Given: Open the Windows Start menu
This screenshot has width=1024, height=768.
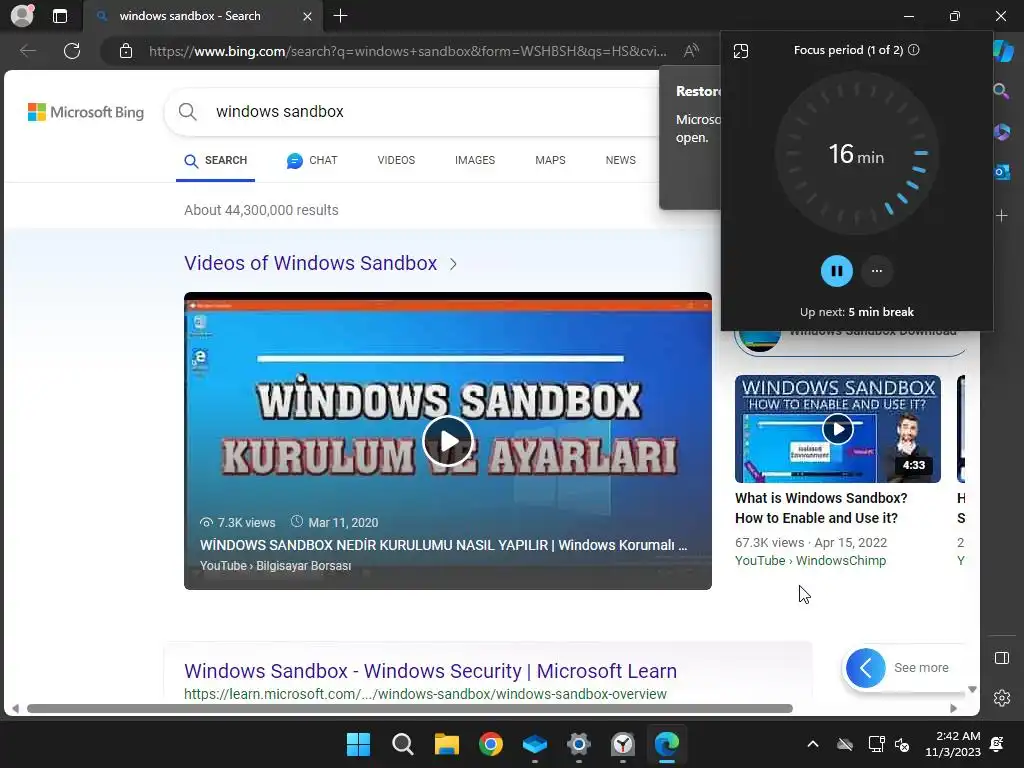Looking at the screenshot, I should tap(358, 744).
